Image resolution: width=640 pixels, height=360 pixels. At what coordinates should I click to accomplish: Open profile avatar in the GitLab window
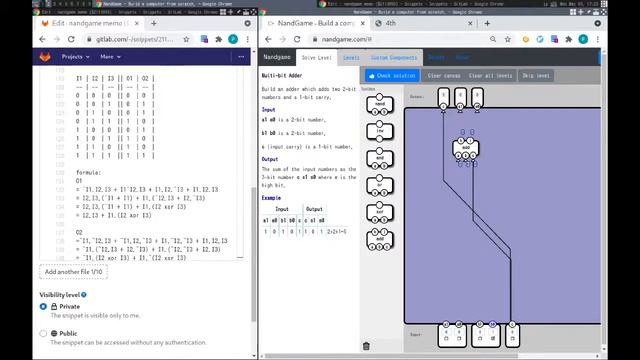pos(233,39)
